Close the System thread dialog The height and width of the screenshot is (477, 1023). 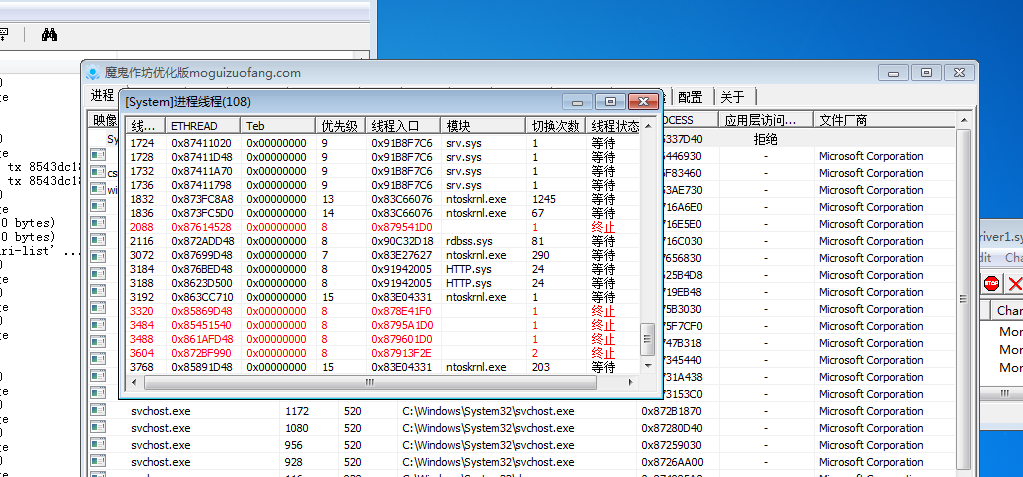[x=643, y=102]
